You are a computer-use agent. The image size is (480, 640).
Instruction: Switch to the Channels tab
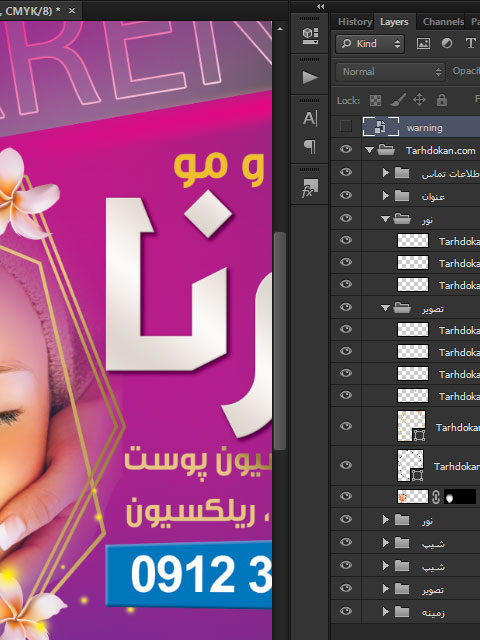pos(443,22)
